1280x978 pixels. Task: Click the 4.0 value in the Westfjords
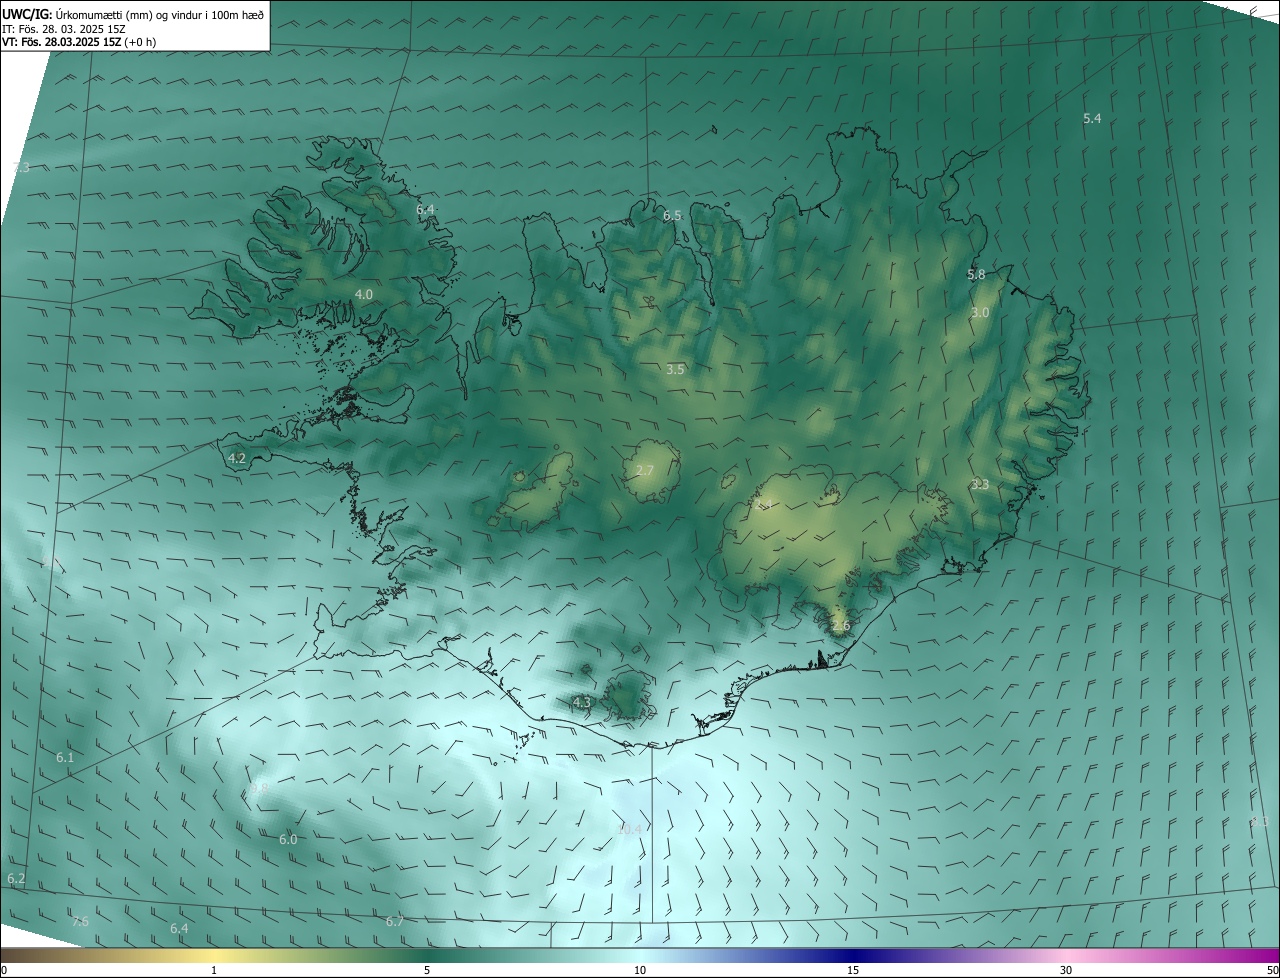click(x=364, y=295)
